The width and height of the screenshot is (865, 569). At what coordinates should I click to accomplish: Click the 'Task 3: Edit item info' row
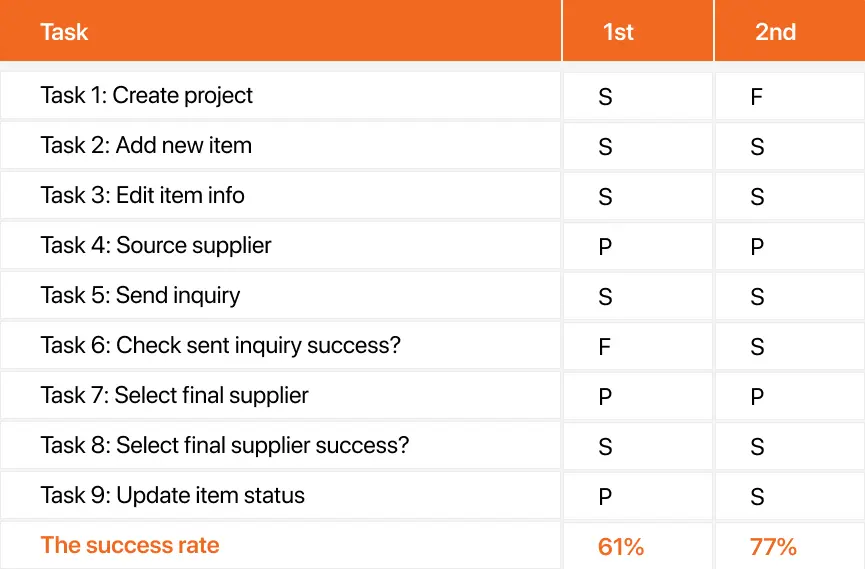tap(432, 195)
